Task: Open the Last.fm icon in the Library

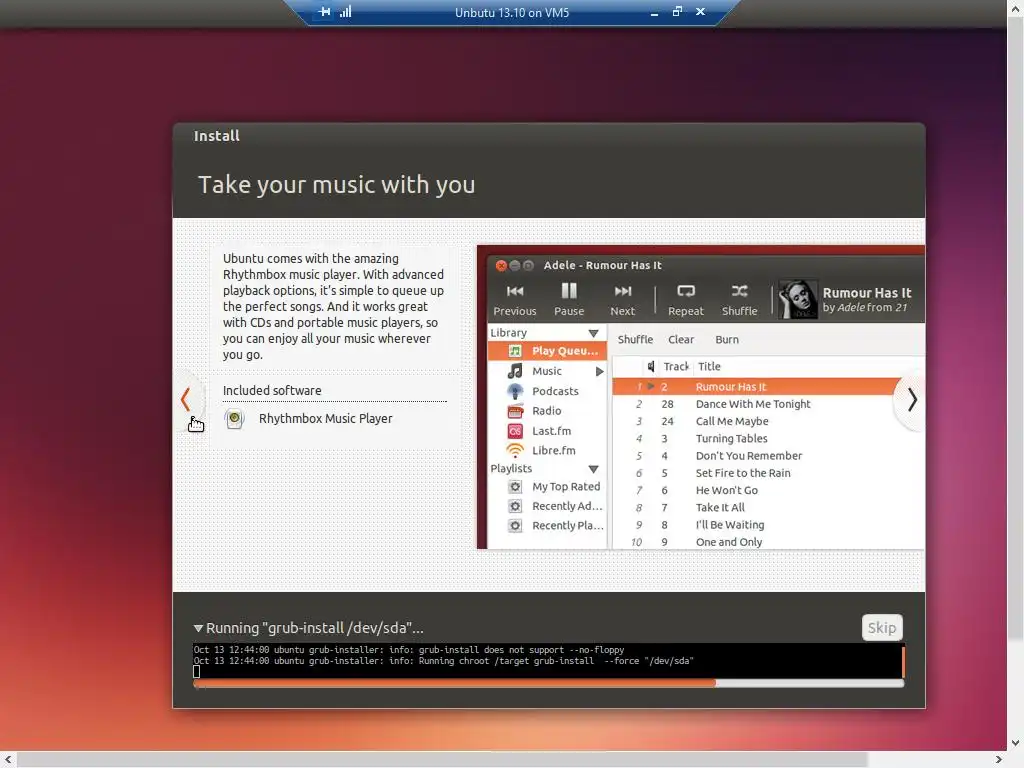Action: (x=515, y=431)
